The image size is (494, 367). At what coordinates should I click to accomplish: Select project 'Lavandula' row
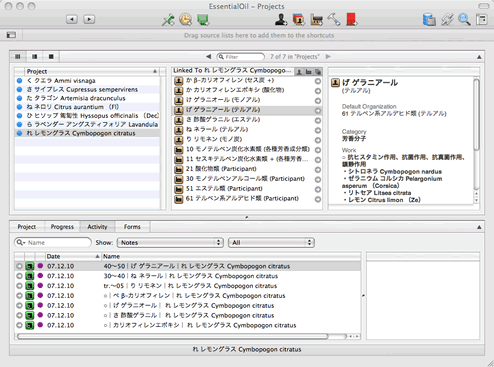click(x=87, y=124)
